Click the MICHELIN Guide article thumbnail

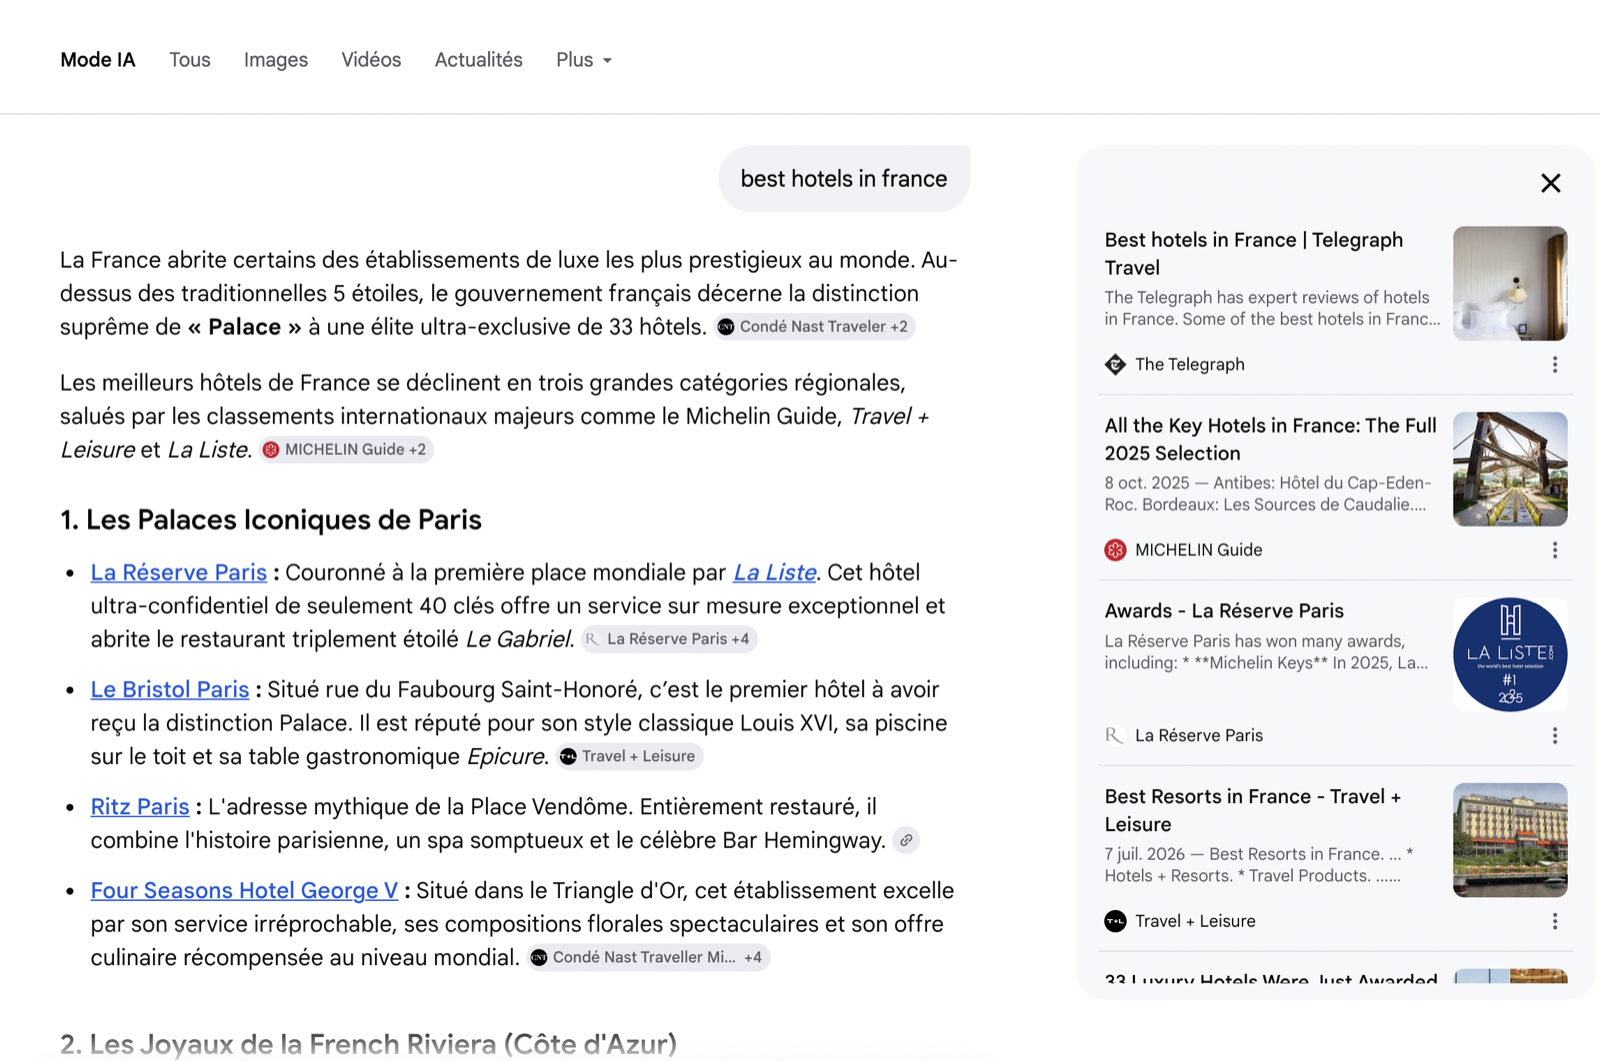tap(1510, 469)
